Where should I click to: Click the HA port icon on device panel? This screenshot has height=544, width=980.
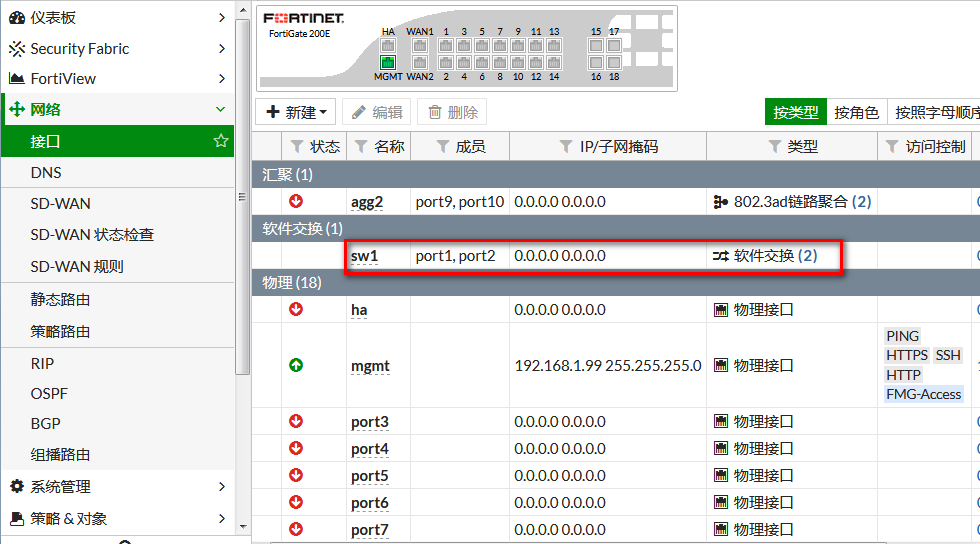[388, 45]
